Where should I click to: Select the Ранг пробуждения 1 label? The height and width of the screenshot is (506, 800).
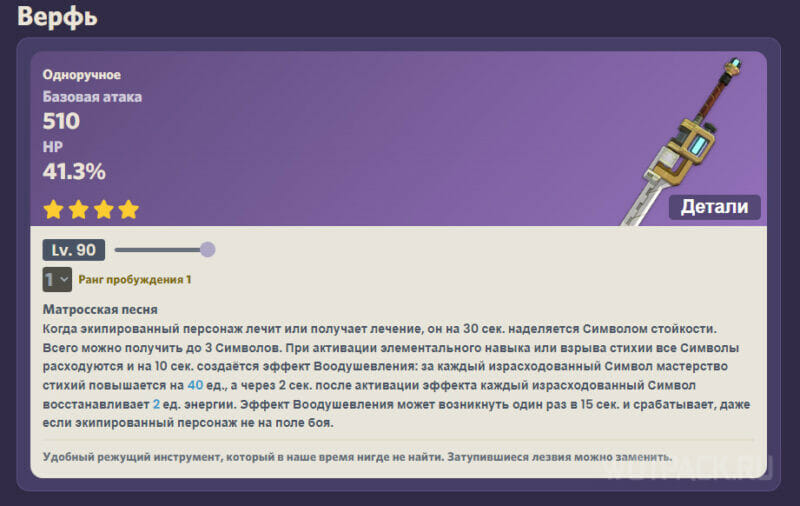[x=135, y=280]
